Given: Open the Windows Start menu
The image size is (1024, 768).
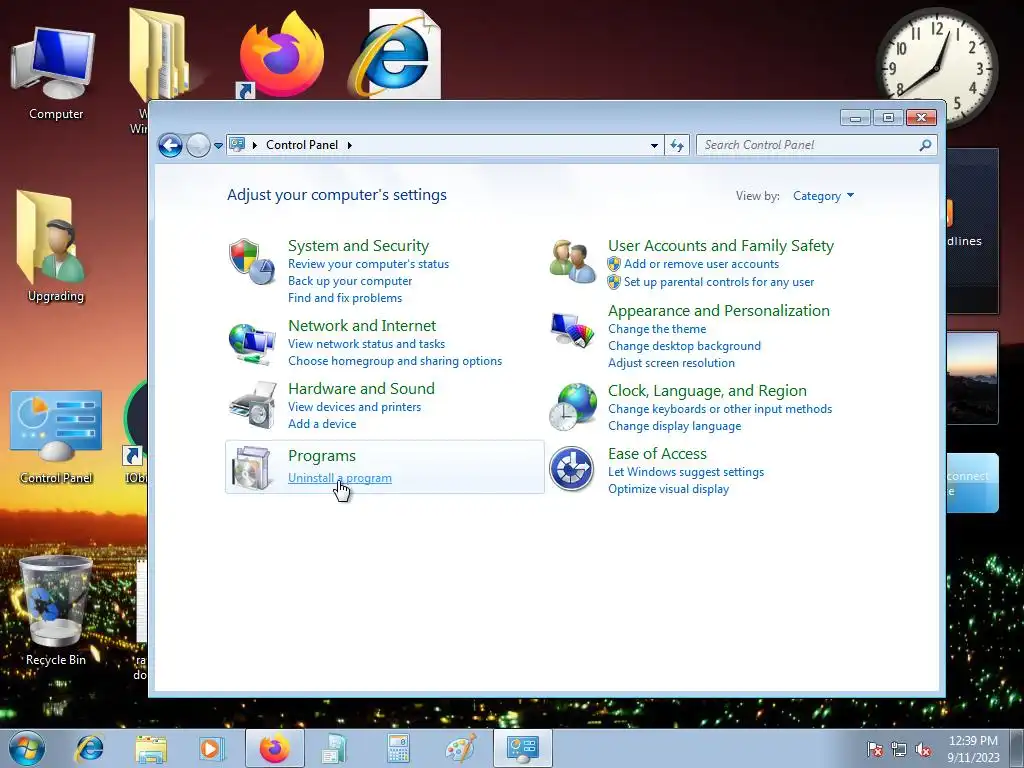Looking at the screenshot, I should (x=27, y=748).
